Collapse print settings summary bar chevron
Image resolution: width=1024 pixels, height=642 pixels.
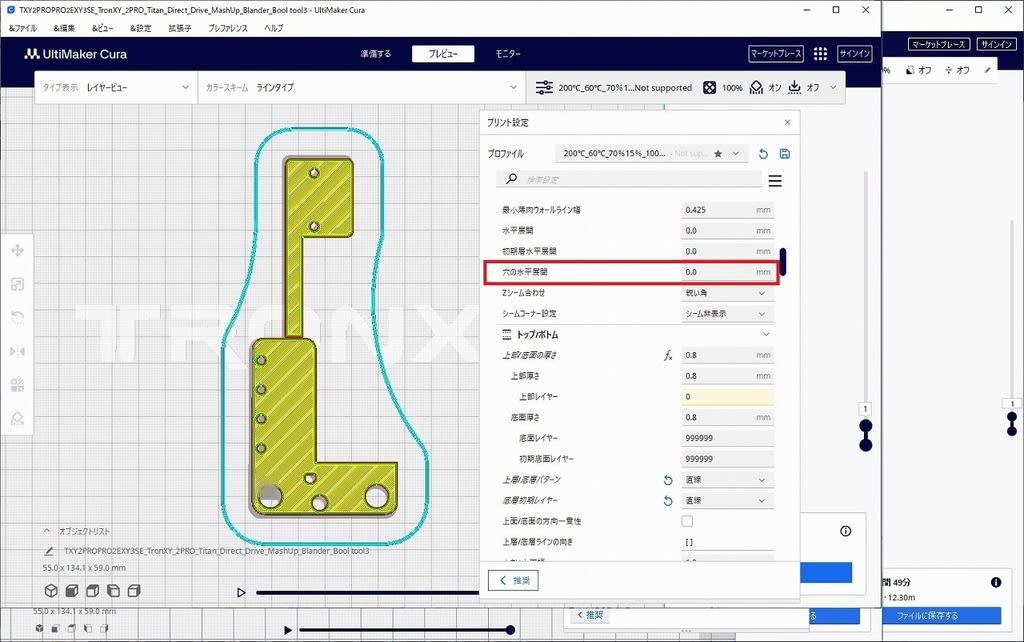833,88
